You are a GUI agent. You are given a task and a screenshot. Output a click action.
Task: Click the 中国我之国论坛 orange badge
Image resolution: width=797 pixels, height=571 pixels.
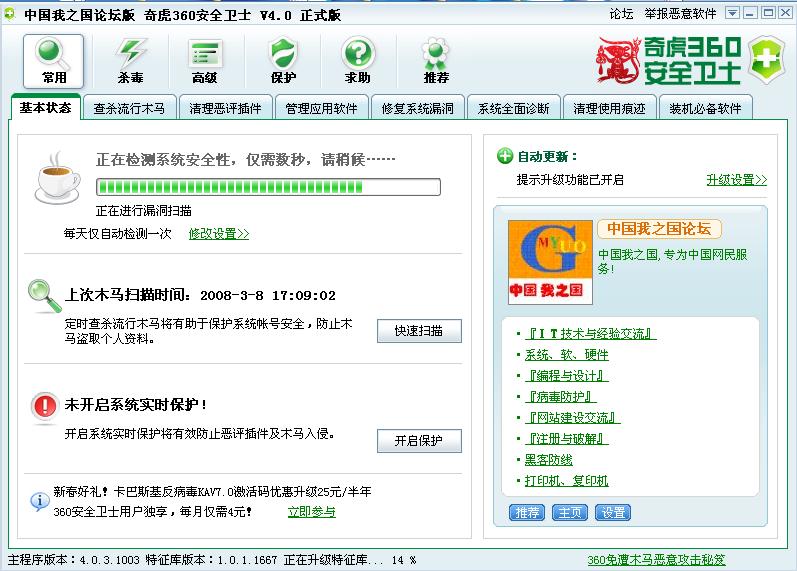[x=659, y=229]
